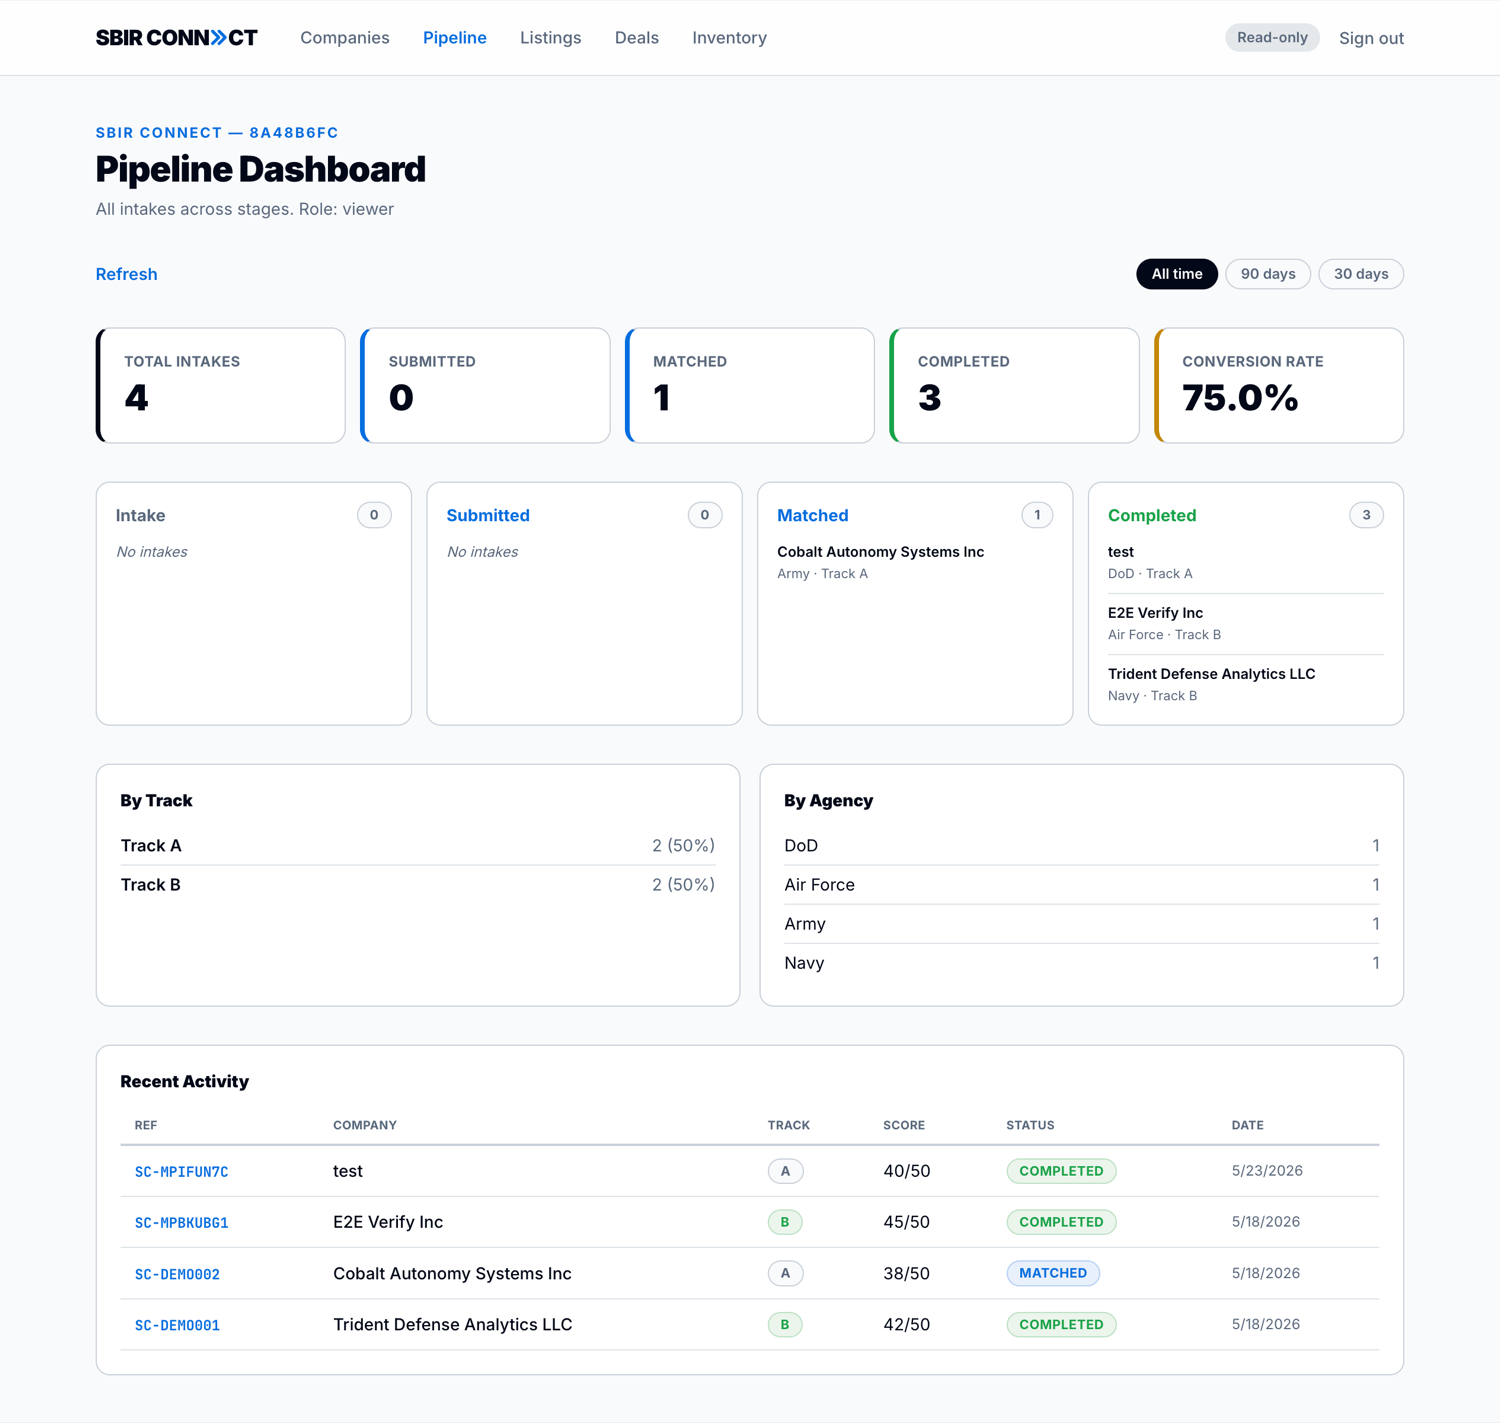Click the Intake column count badge
Image resolution: width=1500 pixels, height=1423 pixels.
374,515
